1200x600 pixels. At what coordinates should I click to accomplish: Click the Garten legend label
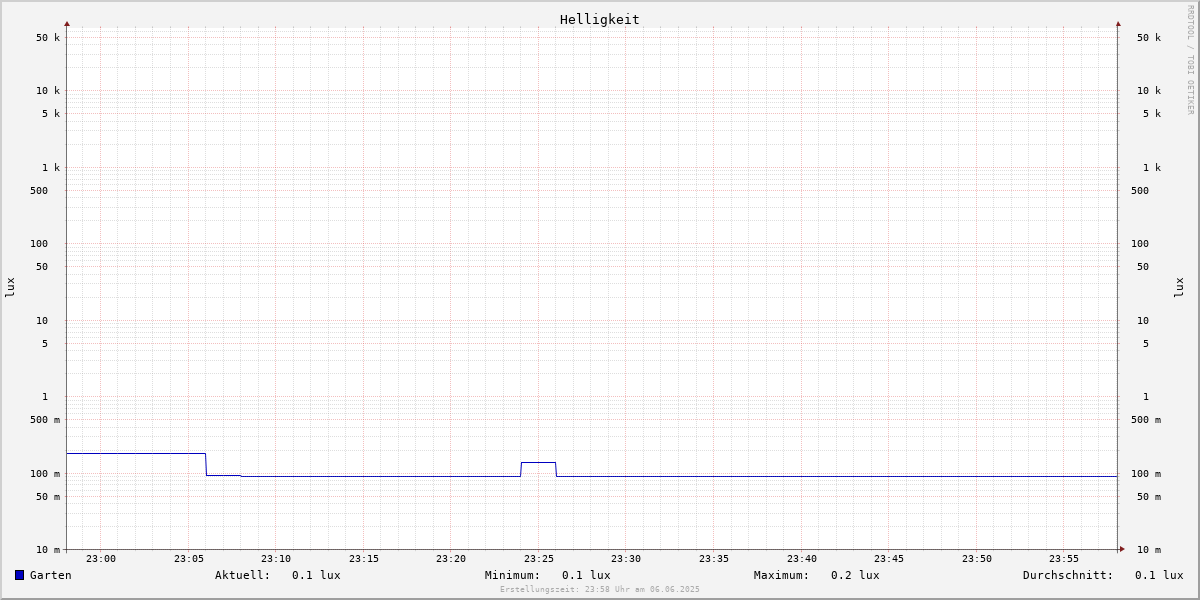(51, 575)
